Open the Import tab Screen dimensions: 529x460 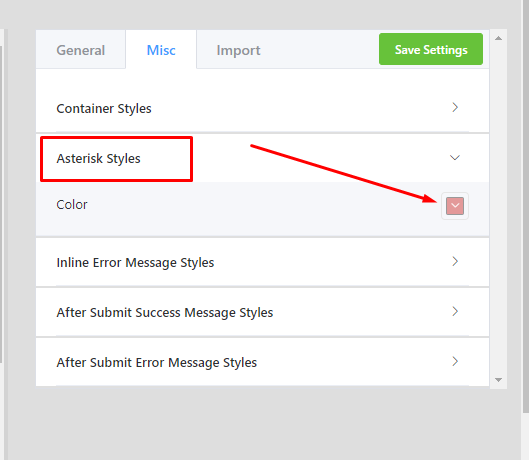[238, 50]
